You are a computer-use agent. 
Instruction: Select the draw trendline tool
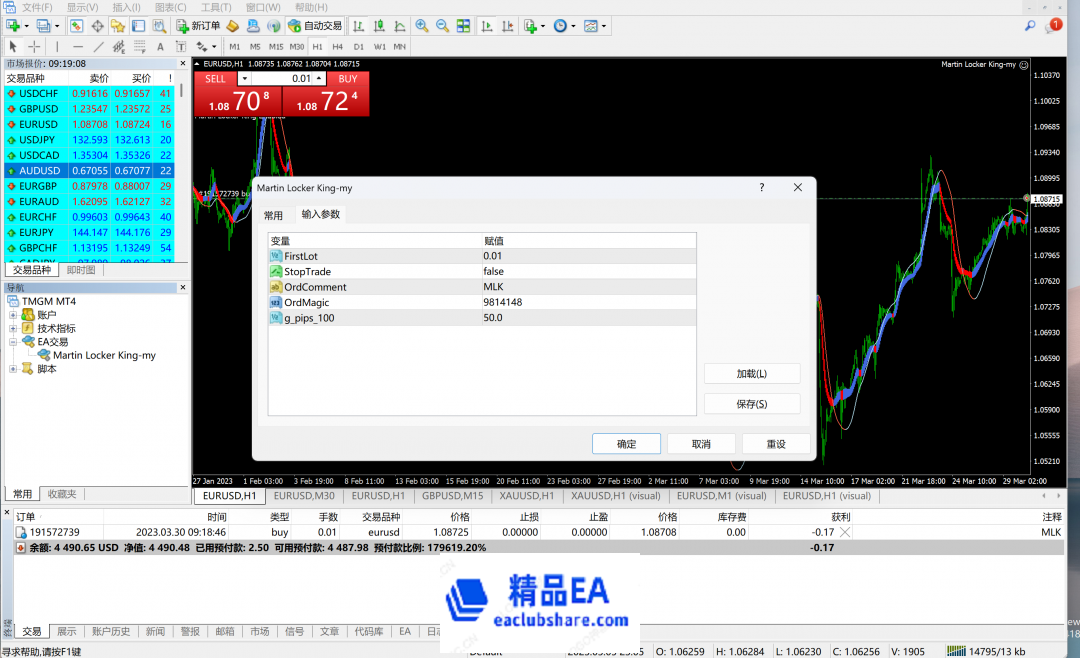tap(98, 46)
